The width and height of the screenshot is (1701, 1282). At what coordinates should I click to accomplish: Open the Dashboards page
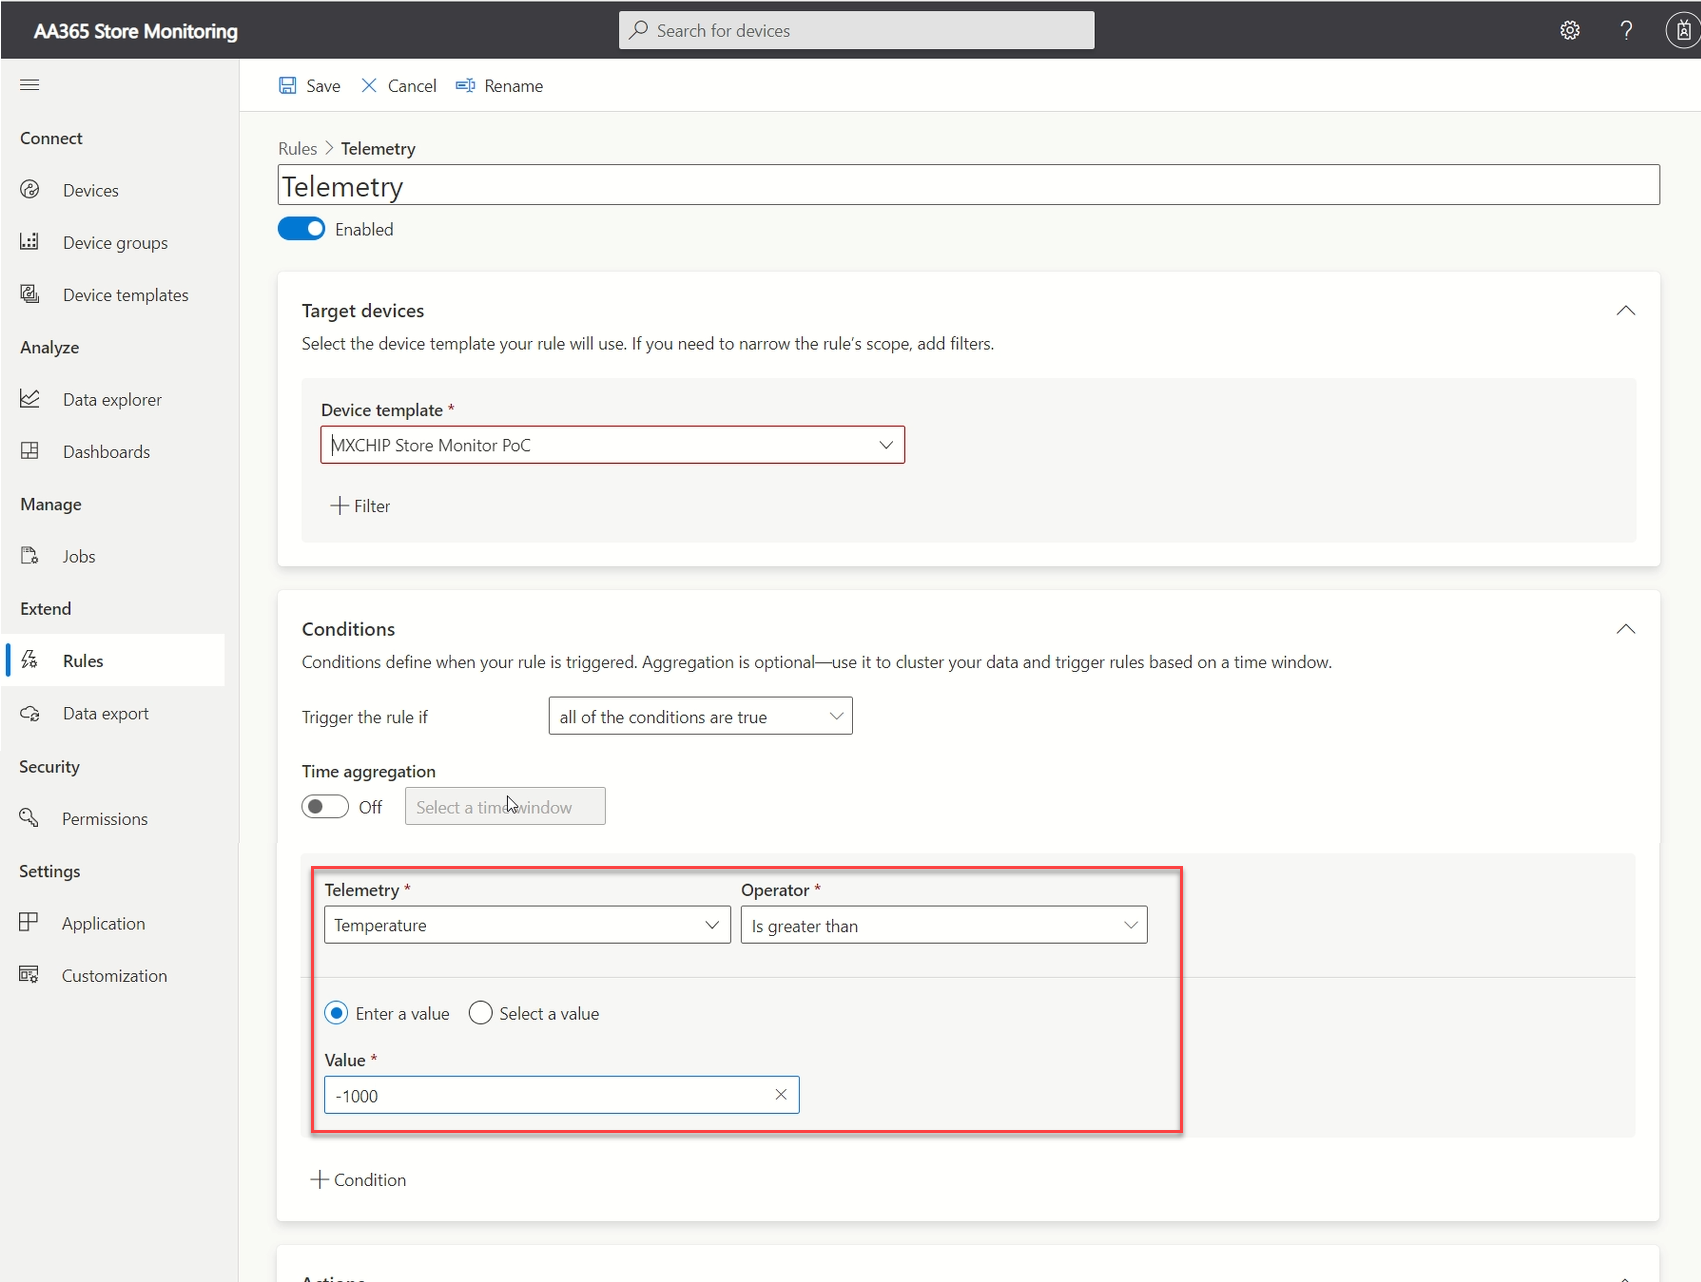click(106, 451)
